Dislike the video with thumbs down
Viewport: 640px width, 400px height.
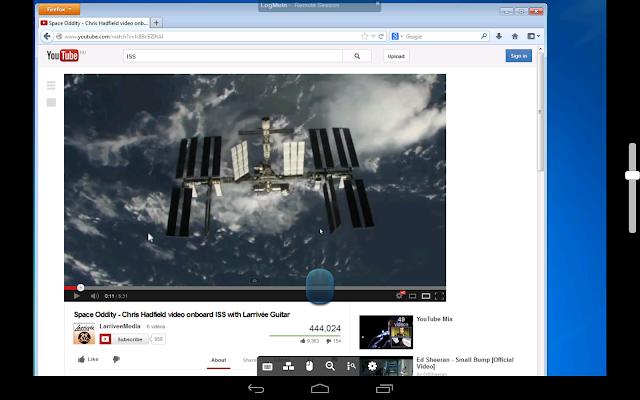click(x=116, y=359)
